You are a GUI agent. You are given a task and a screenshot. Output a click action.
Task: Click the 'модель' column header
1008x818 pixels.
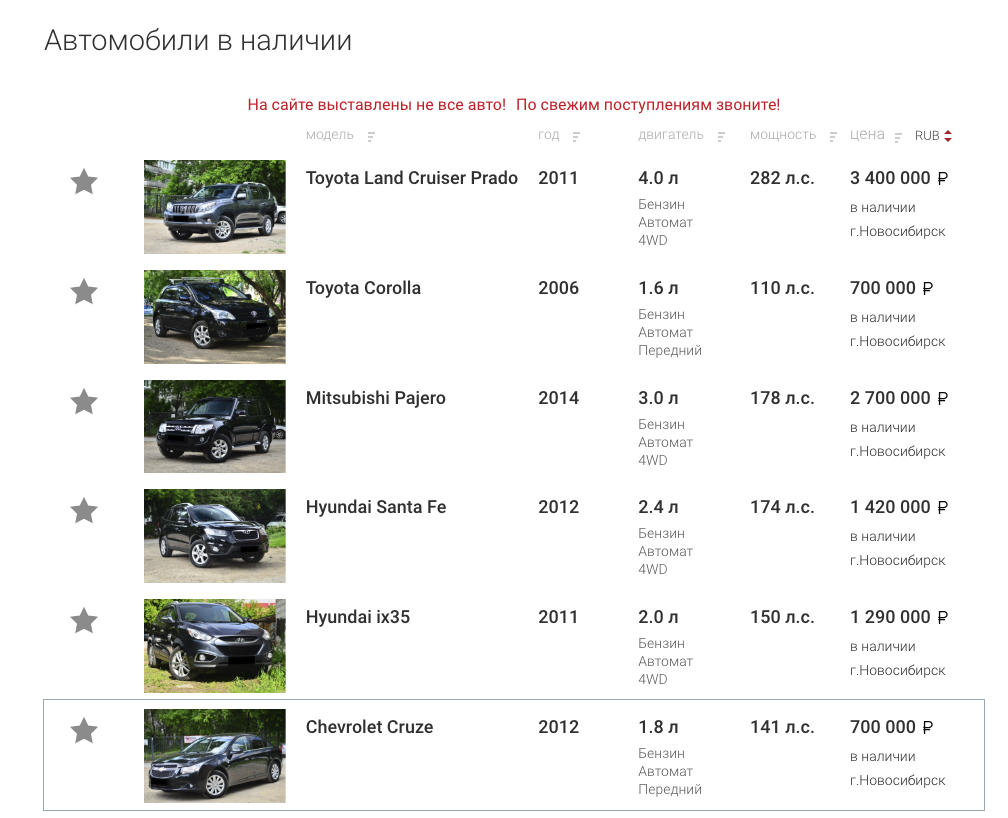pos(330,135)
